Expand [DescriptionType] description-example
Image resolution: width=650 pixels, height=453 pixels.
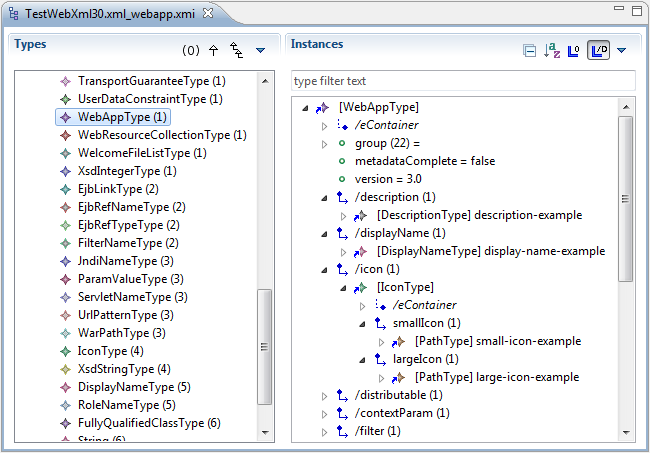[343, 216]
